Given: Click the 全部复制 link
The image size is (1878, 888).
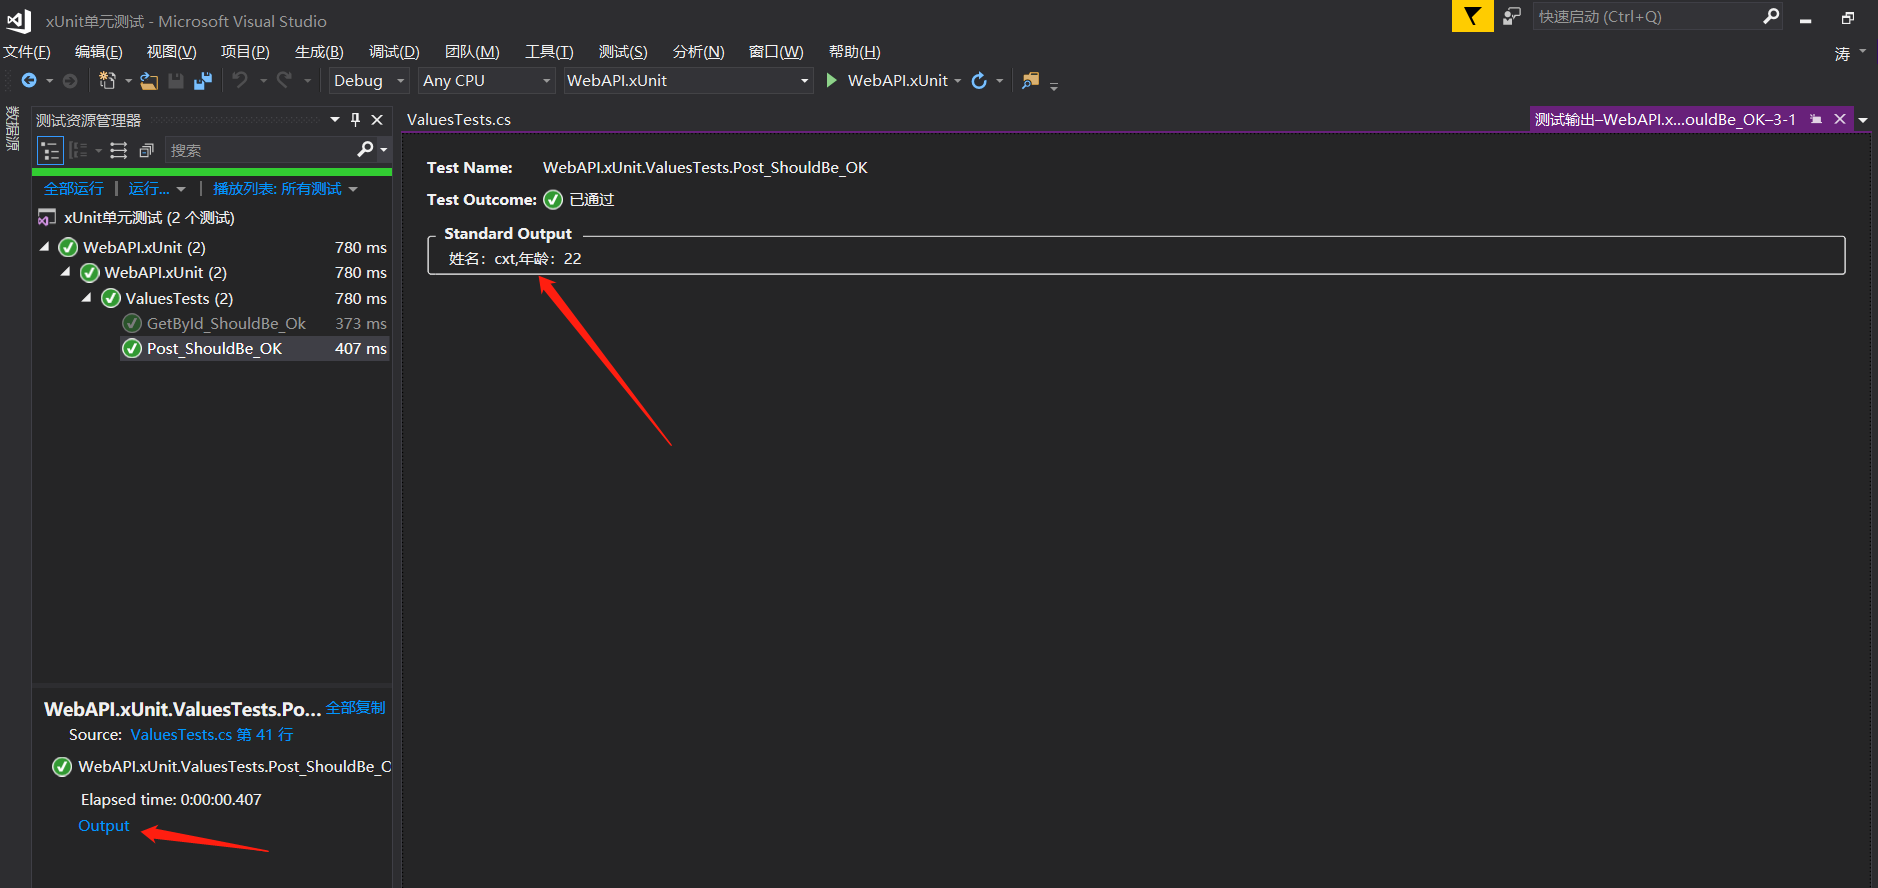Looking at the screenshot, I should [x=356, y=708].
